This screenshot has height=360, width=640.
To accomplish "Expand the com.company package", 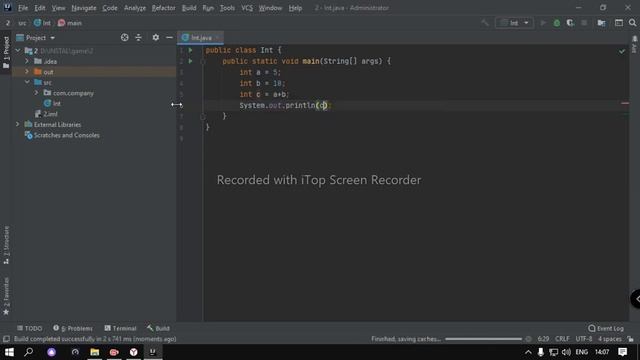I will [36, 93].
